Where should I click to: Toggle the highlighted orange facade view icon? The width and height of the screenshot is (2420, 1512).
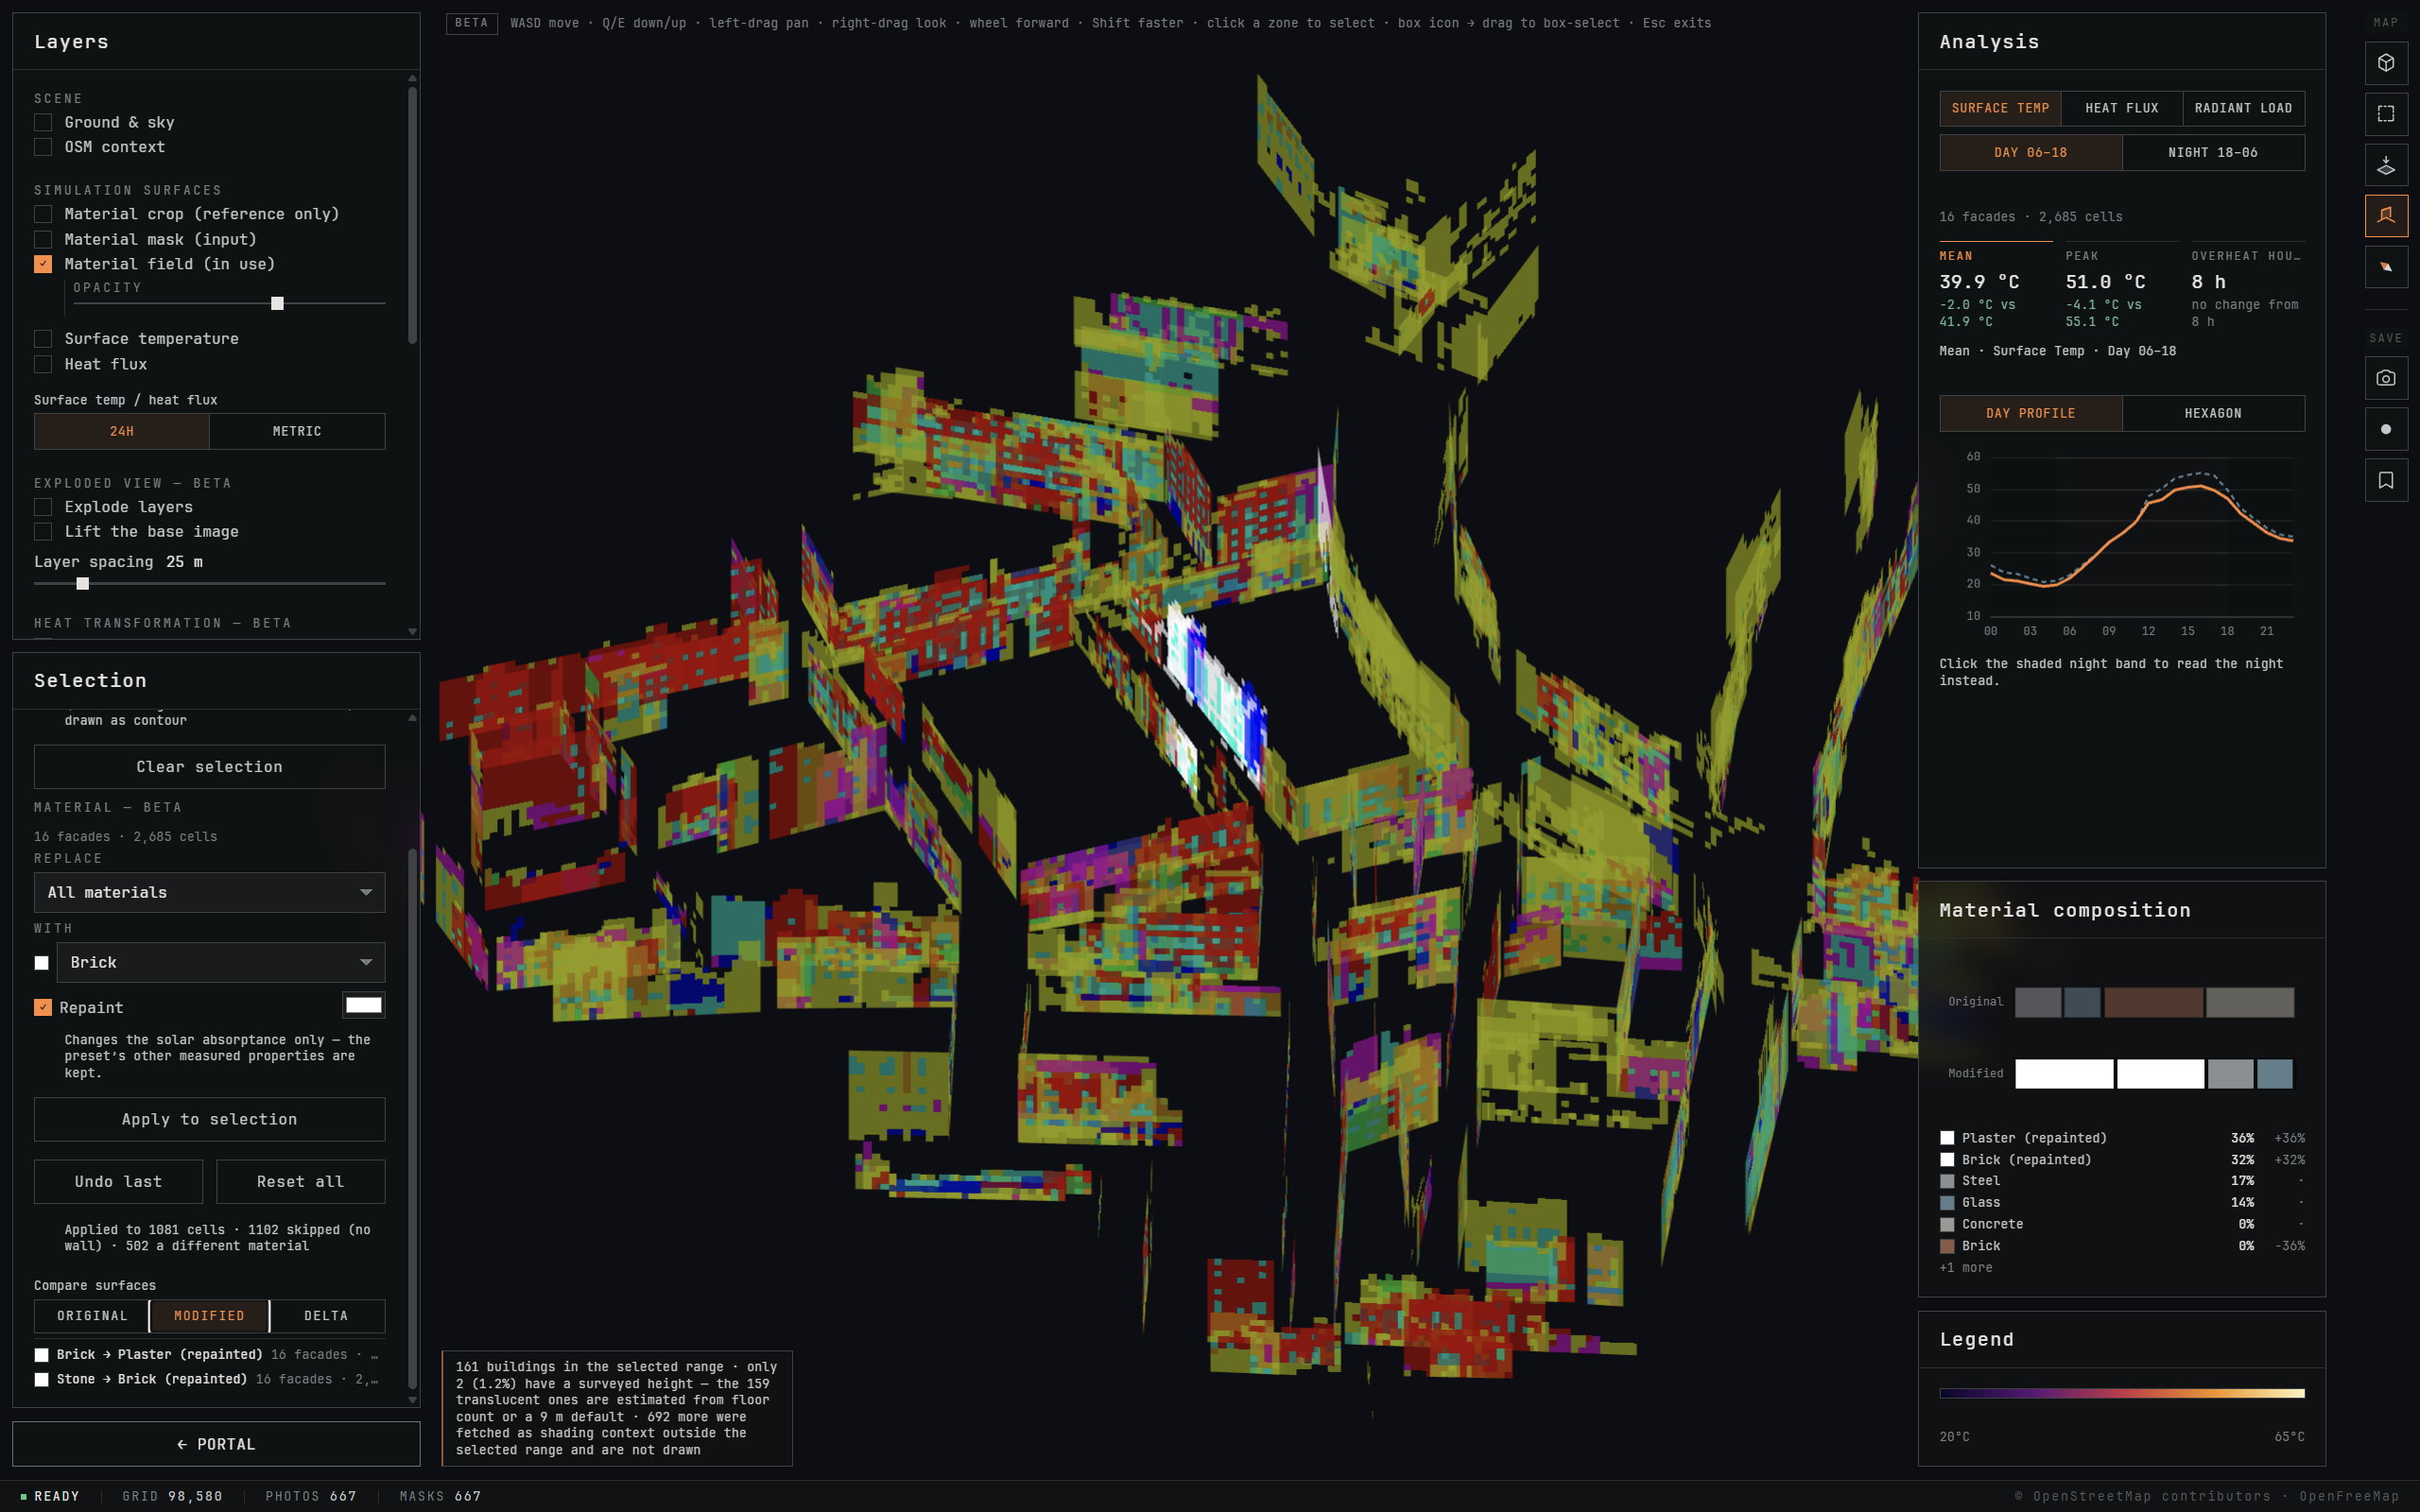2385,215
